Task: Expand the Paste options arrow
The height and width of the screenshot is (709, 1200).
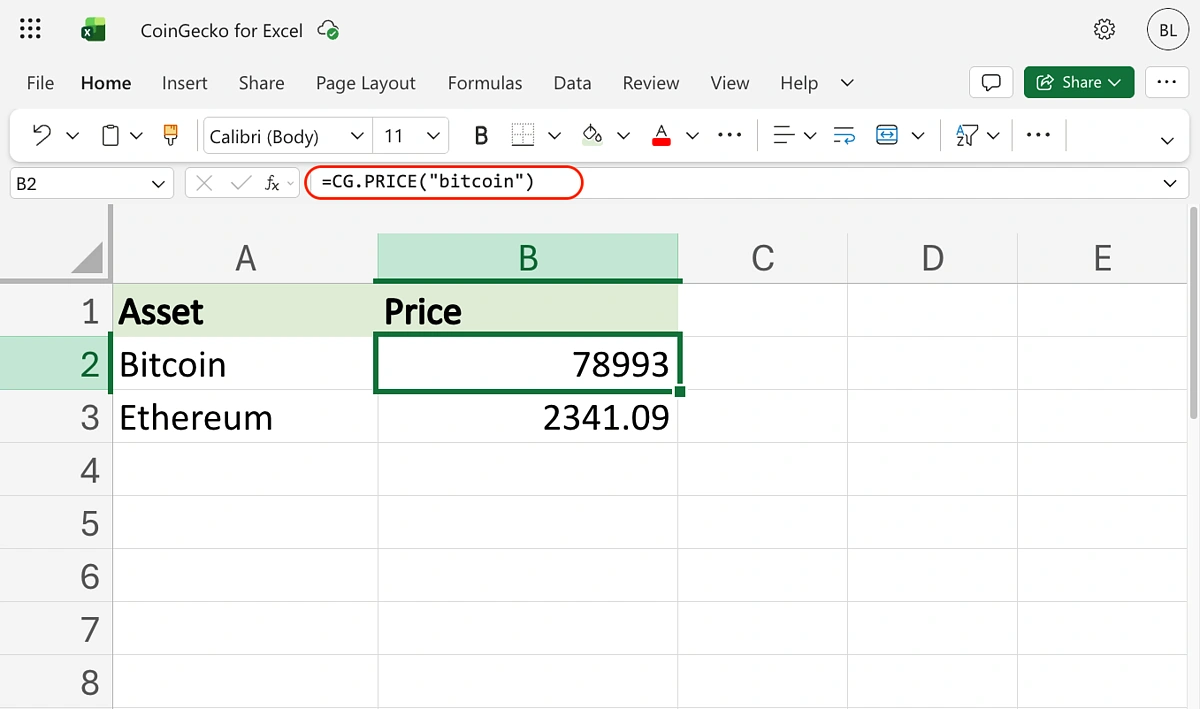Action: pyautogui.click(x=137, y=135)
